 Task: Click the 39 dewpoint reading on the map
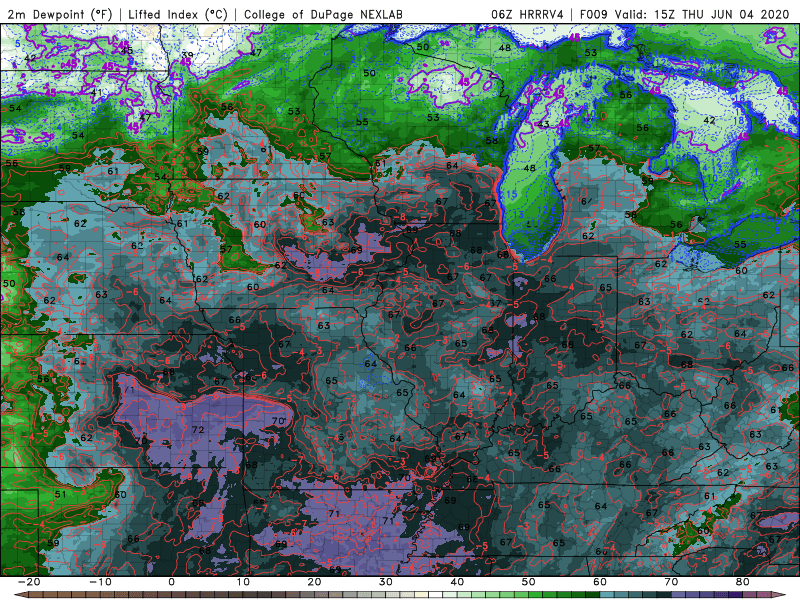187,56
